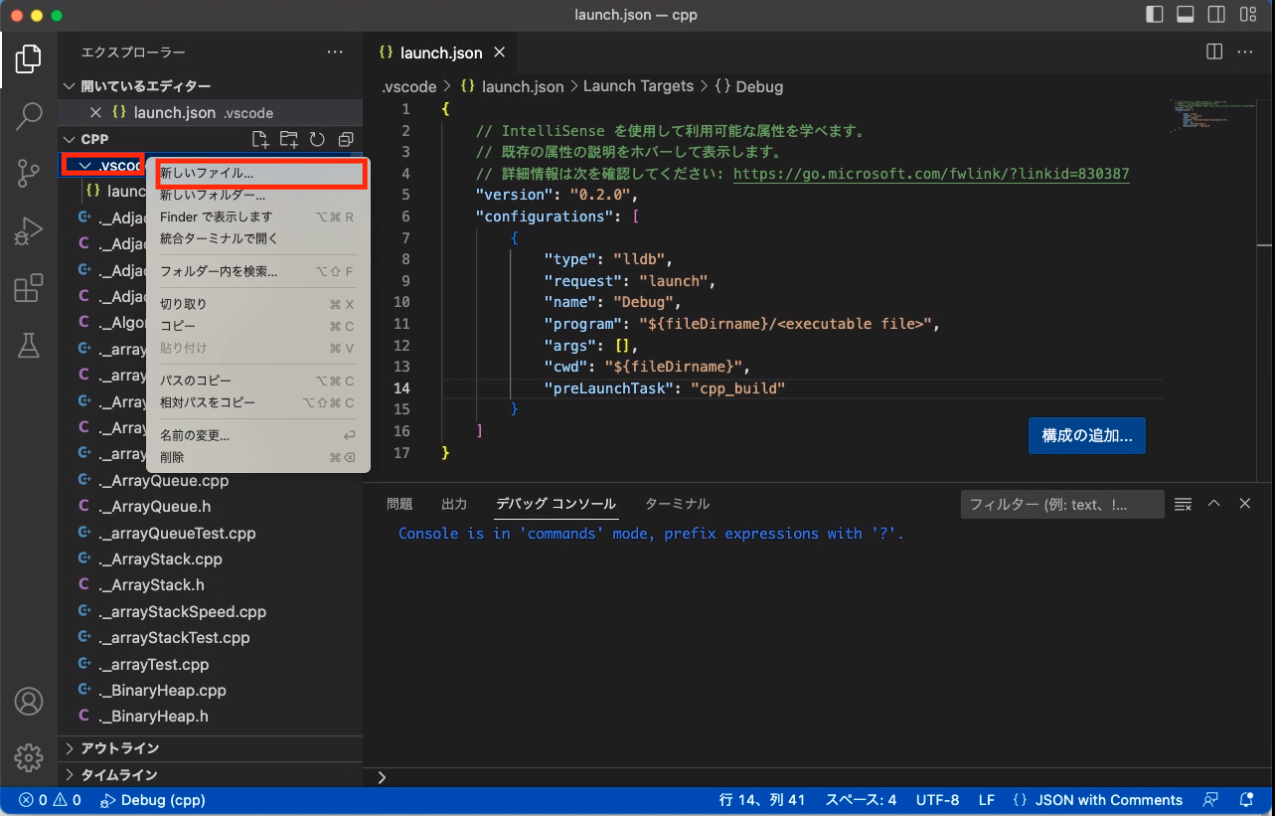Open the Testing flask view
Viewport: 1275px width, 816px height.
point(28,346)
